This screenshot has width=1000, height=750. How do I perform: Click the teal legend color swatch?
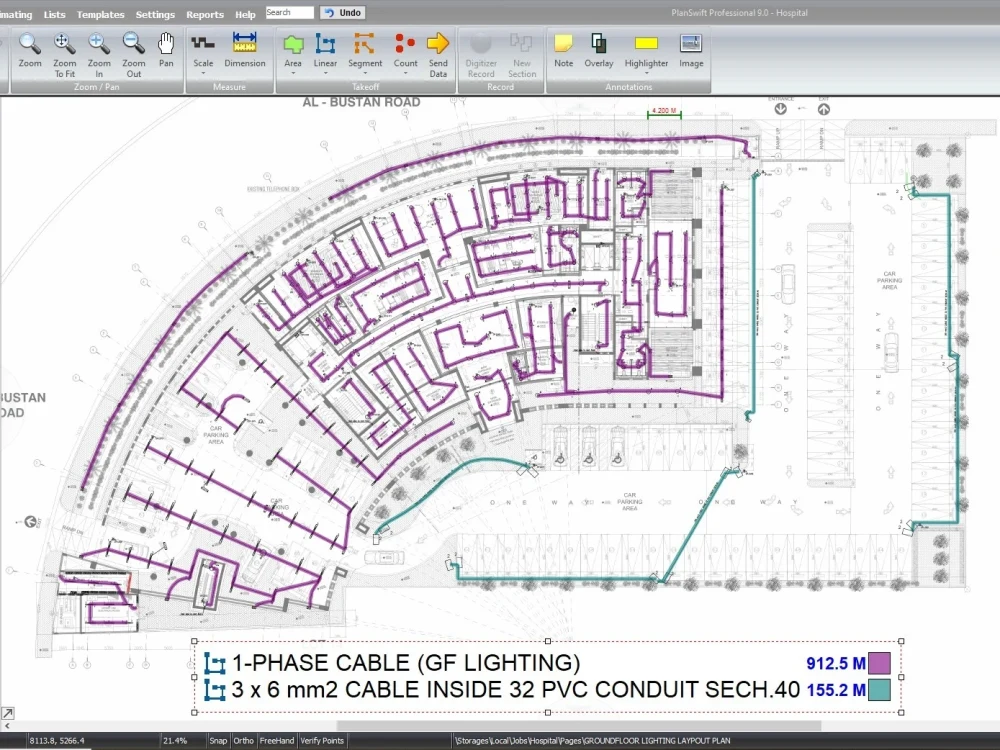[879, 690]
